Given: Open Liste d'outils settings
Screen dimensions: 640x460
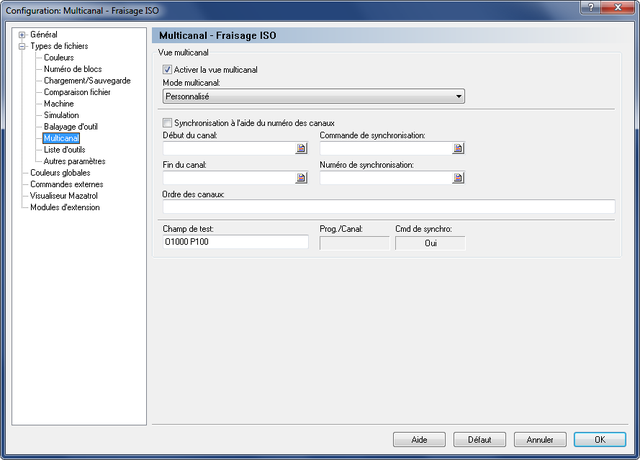Looking at the screenshot, I should click(x=64, y=149).
